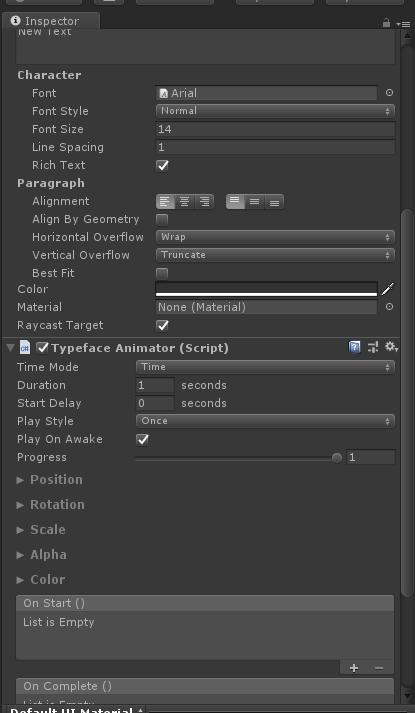
Task: Enable the Best Fit checkbox
Action: click(162, 273)
